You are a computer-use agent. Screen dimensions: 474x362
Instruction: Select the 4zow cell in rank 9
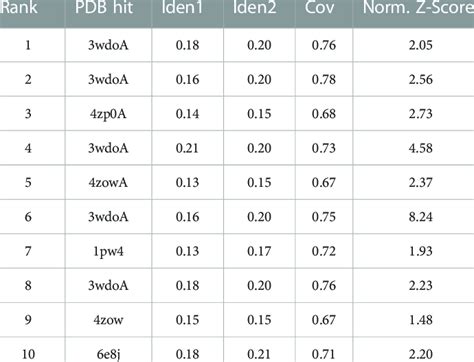[108, 320]
